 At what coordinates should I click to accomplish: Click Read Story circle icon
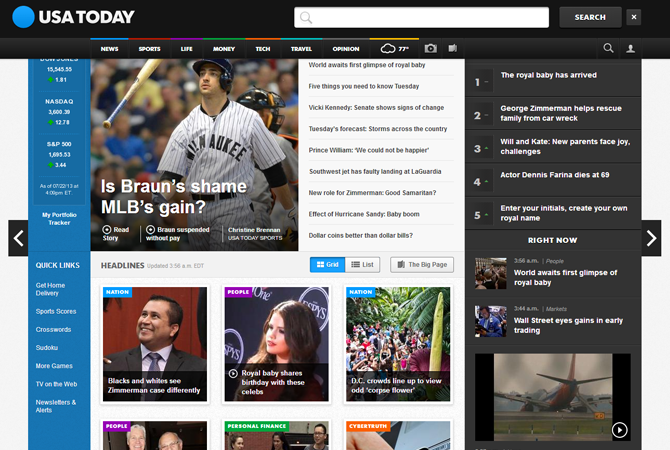107,229
